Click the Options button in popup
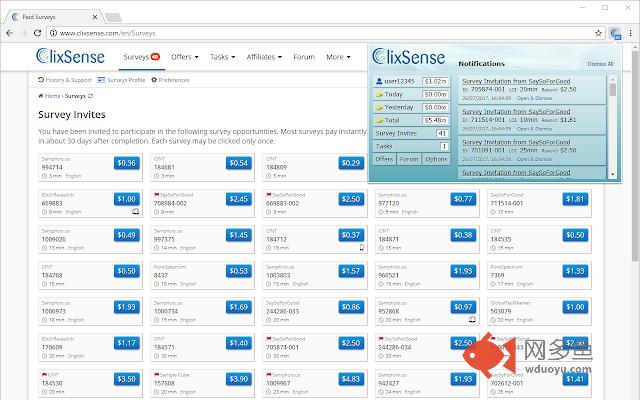 tap(436, 159)
